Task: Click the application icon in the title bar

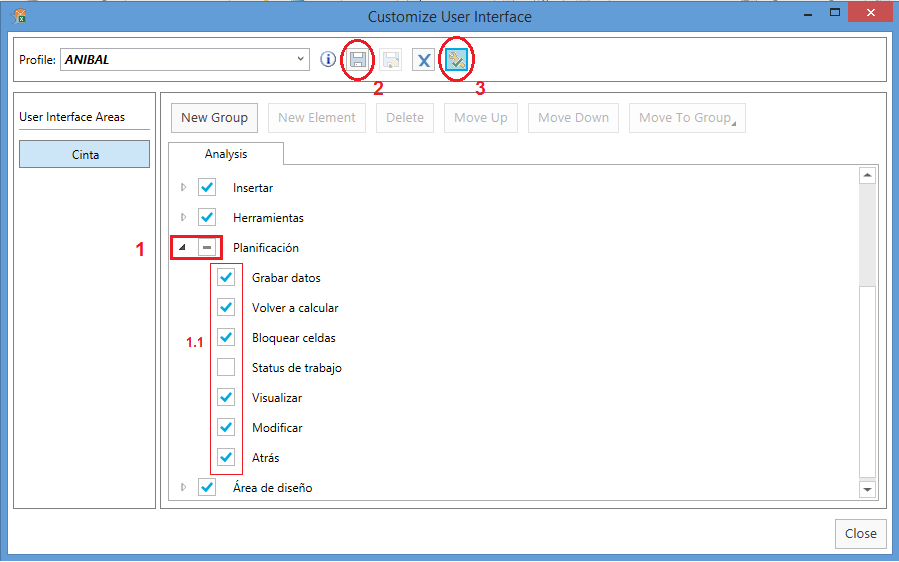Action: tap(18, 16)
